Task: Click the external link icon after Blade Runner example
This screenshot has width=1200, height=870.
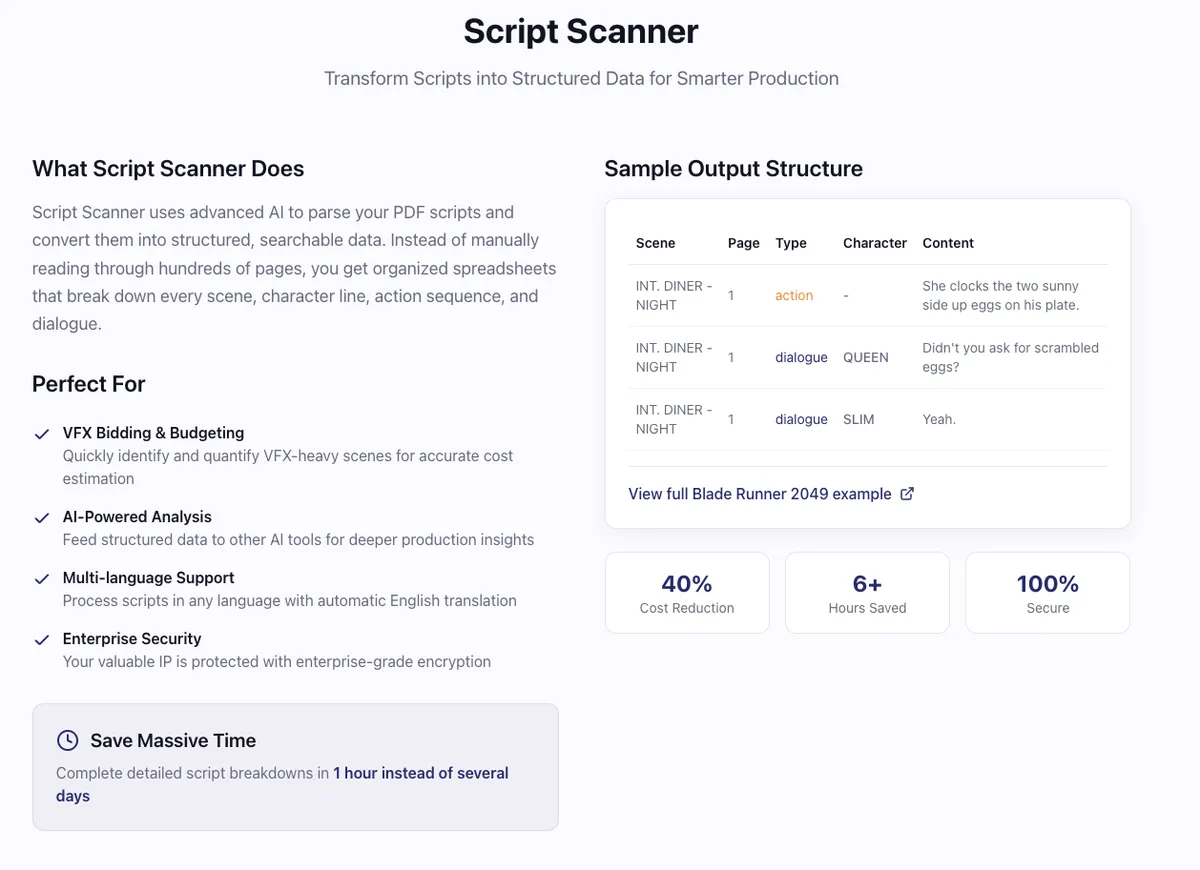Action: tap(907, 494)
